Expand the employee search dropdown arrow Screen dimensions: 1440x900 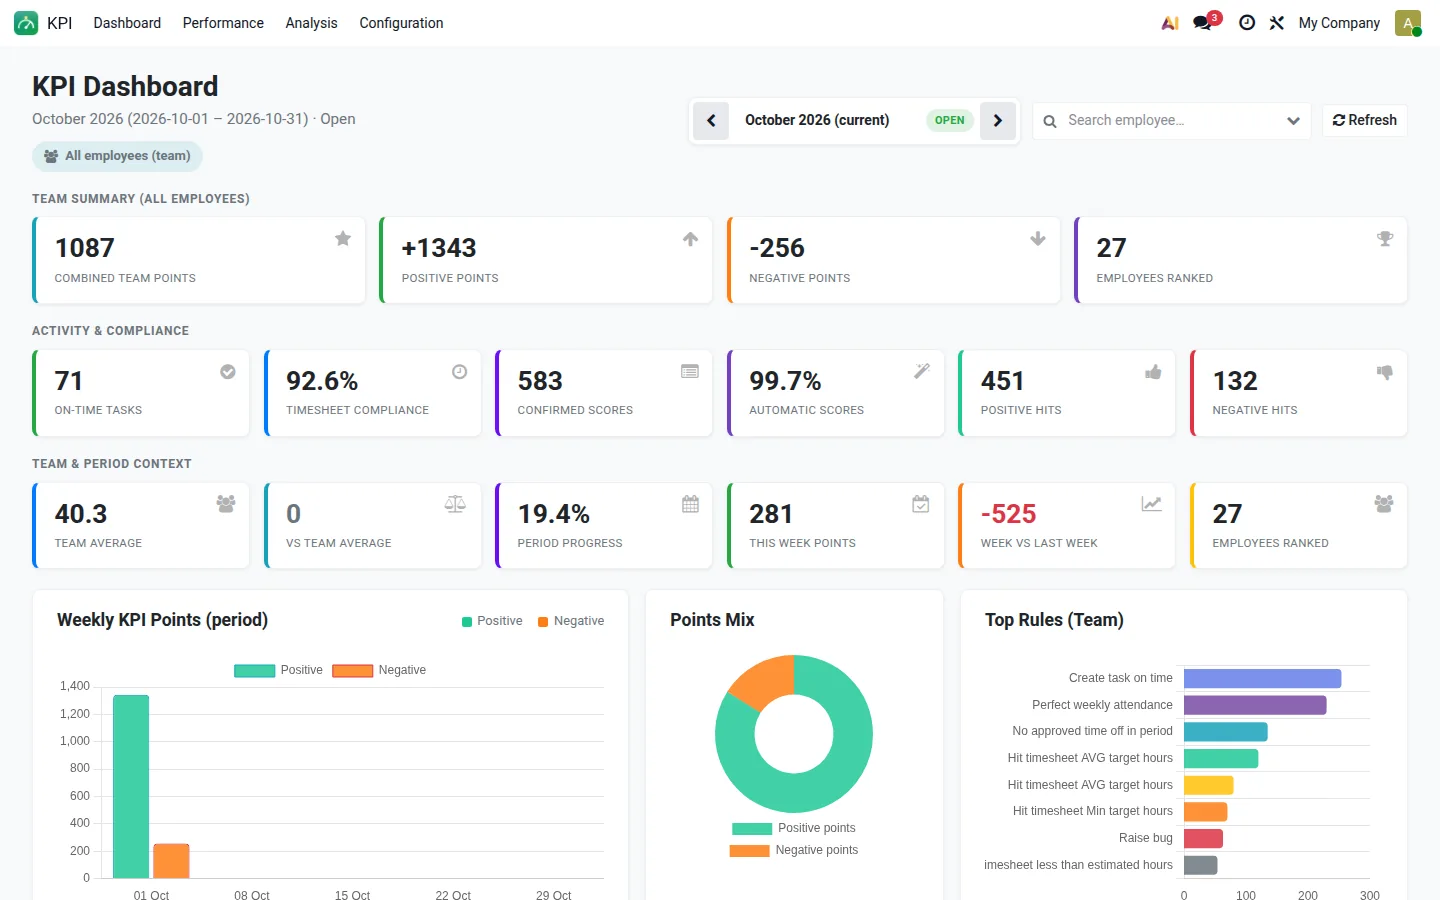pyautogui.click(x=1293, y=121)
